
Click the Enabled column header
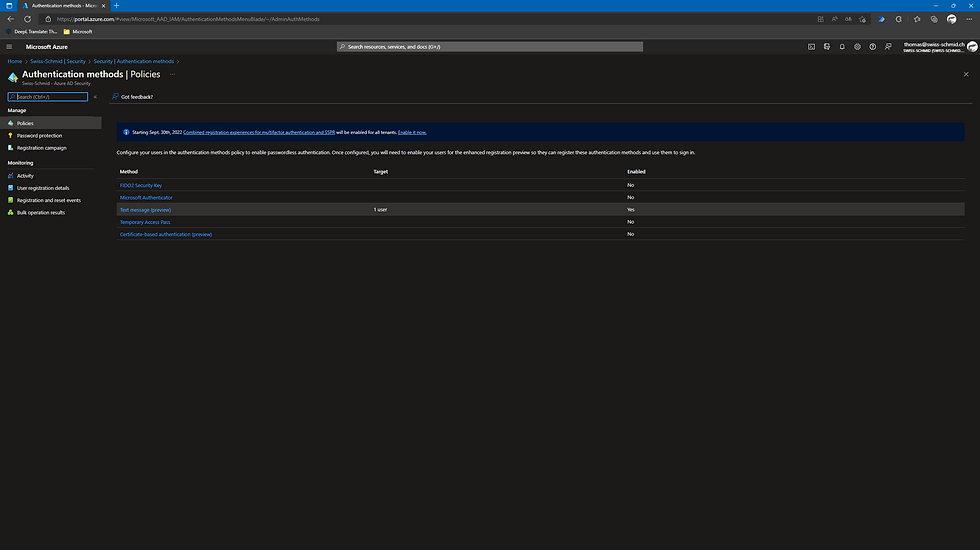pyautogui.click(x=636, y=171)
